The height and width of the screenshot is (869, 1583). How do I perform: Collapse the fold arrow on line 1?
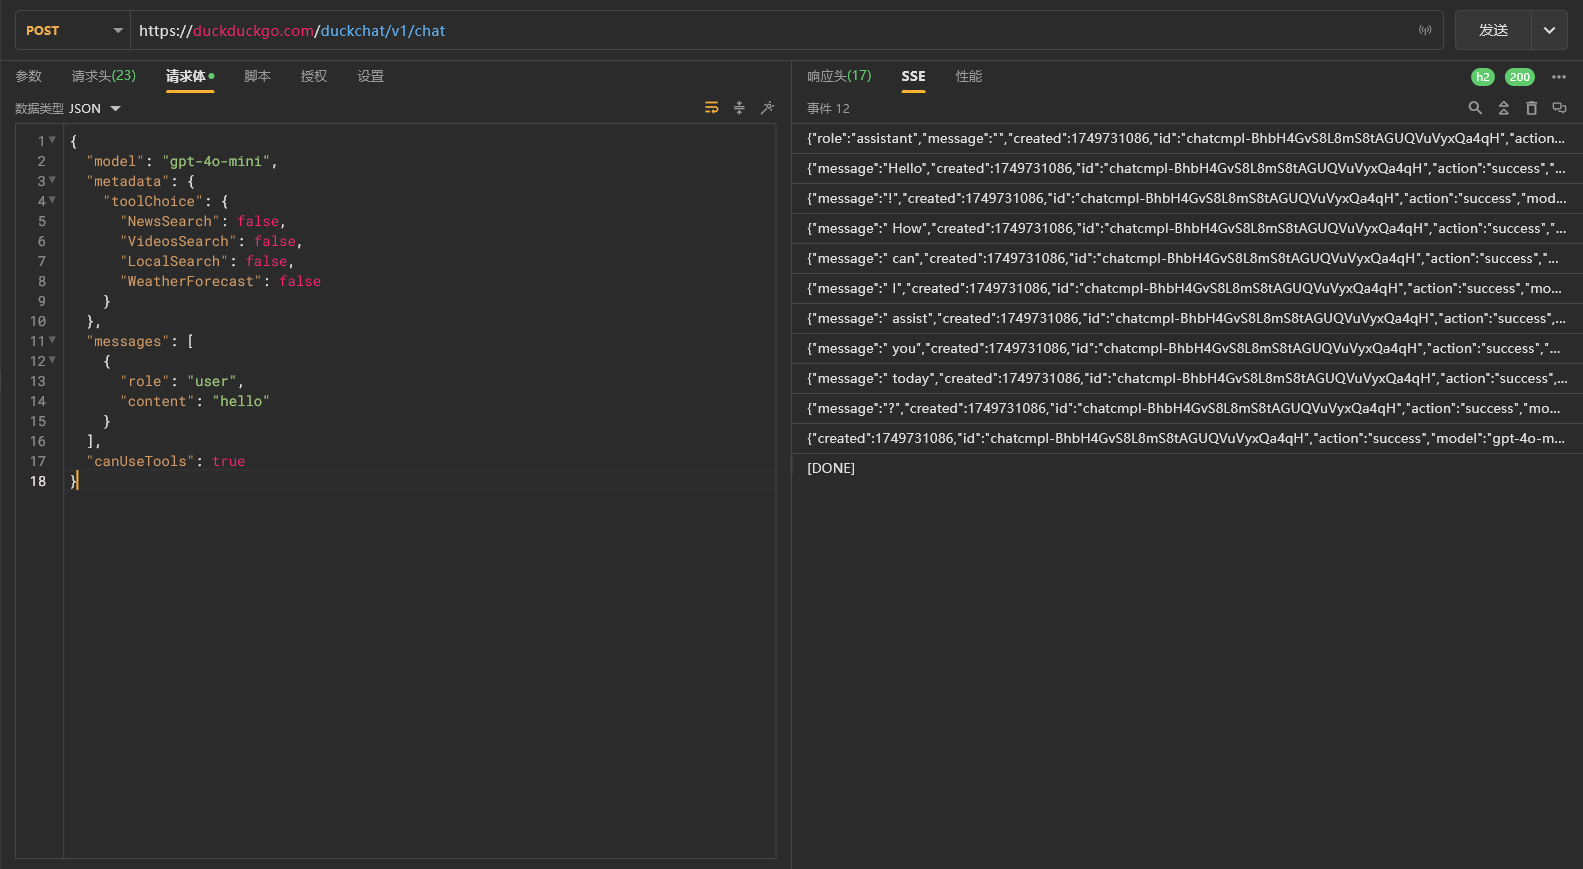(x=52, y=140)
